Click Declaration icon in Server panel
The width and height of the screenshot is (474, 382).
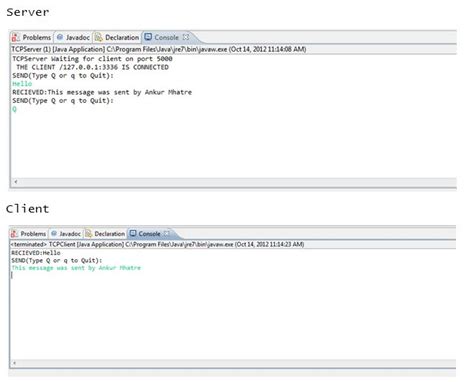click(x=98, y=38)
